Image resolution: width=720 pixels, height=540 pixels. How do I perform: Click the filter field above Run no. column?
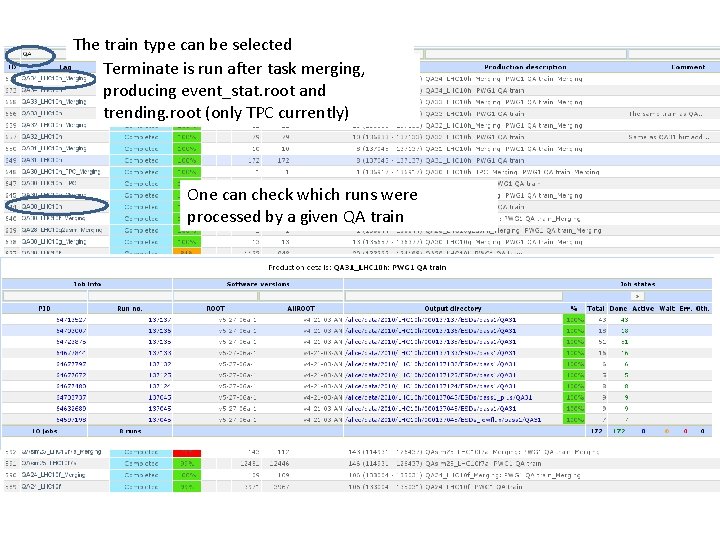tap(130, 296)
